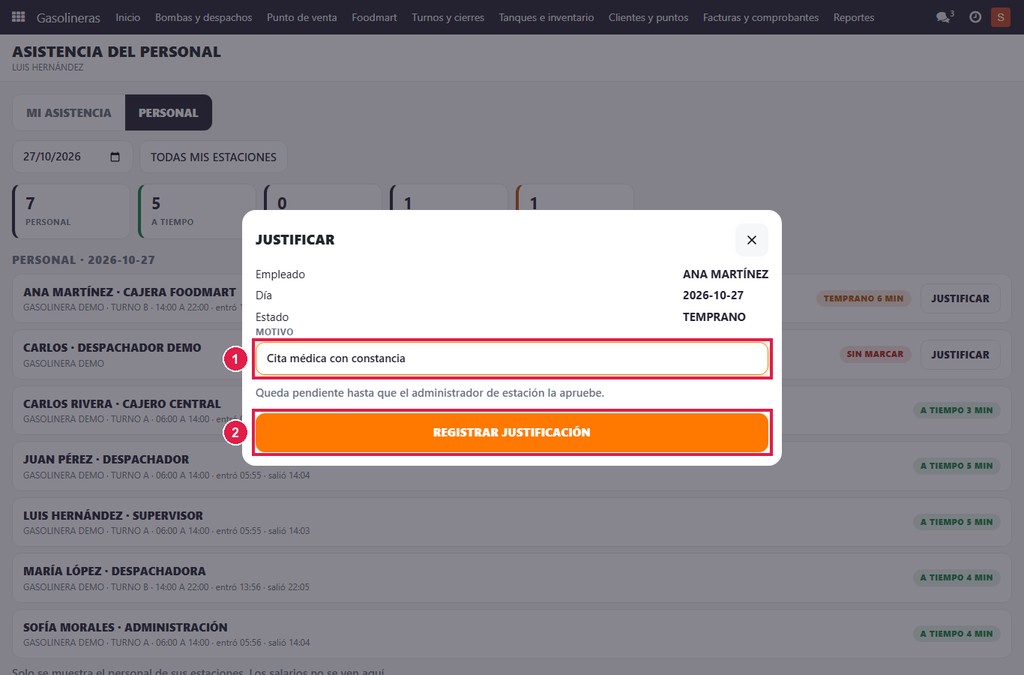Screen dimensions: 1024x675
Task: Open the apps grid menu icon
Action: pos(18,17)
